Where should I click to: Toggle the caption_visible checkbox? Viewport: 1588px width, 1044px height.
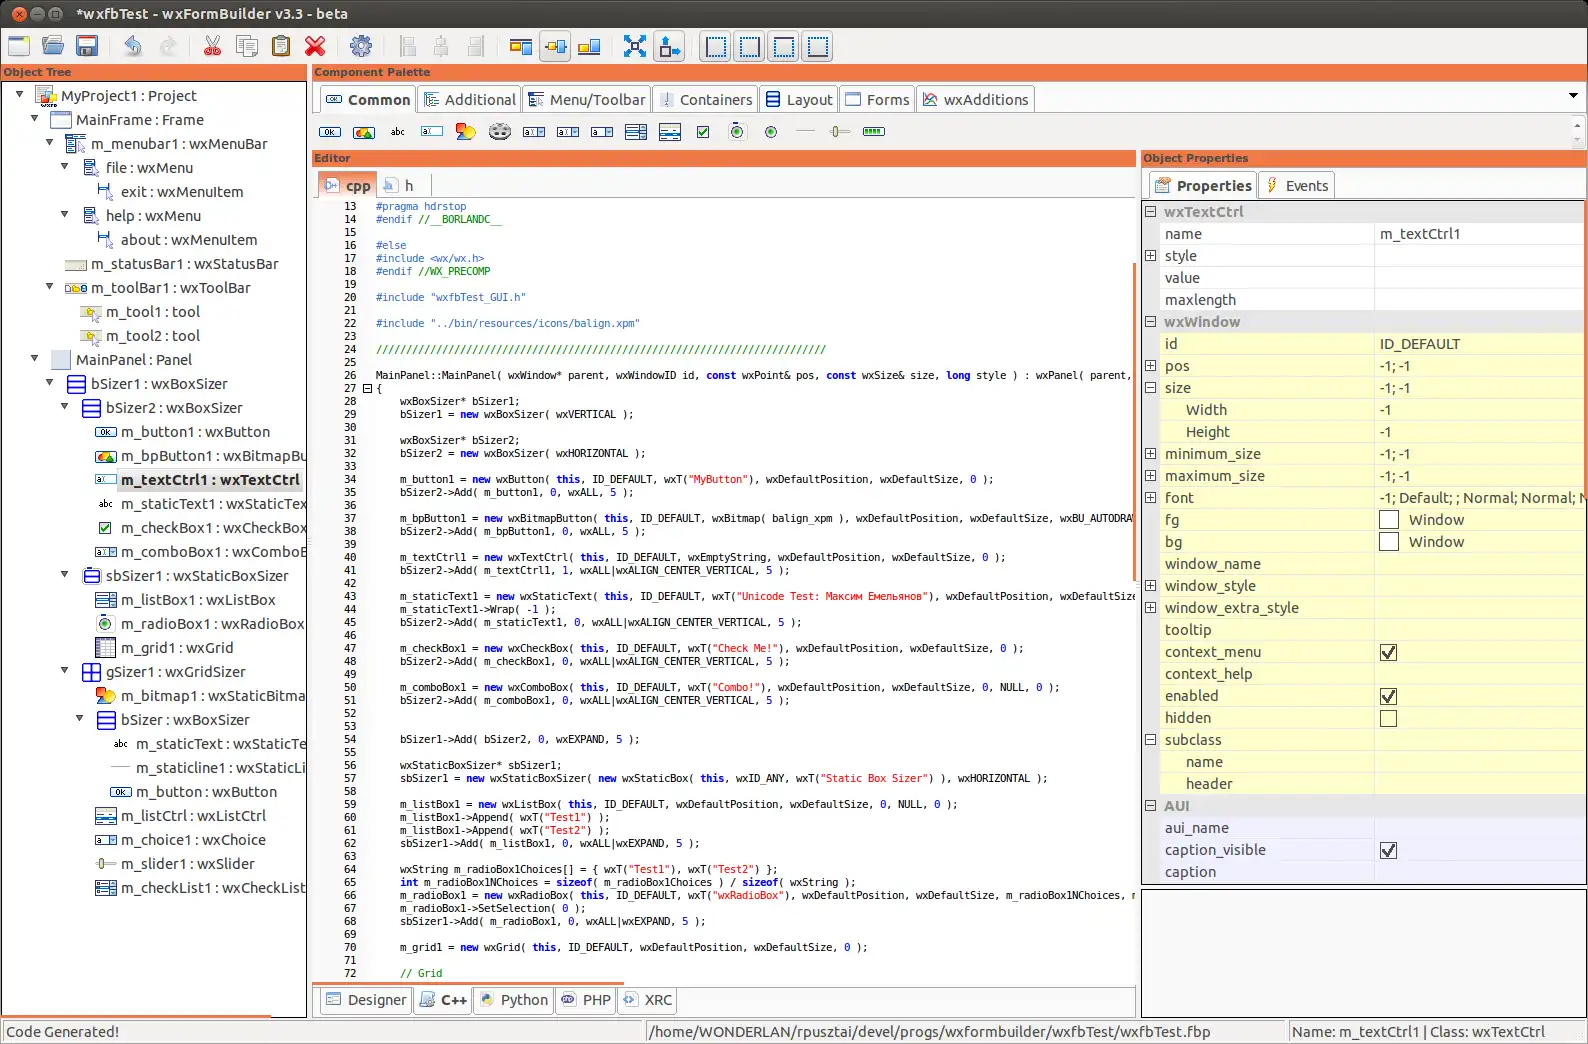tap(1388, 850)
